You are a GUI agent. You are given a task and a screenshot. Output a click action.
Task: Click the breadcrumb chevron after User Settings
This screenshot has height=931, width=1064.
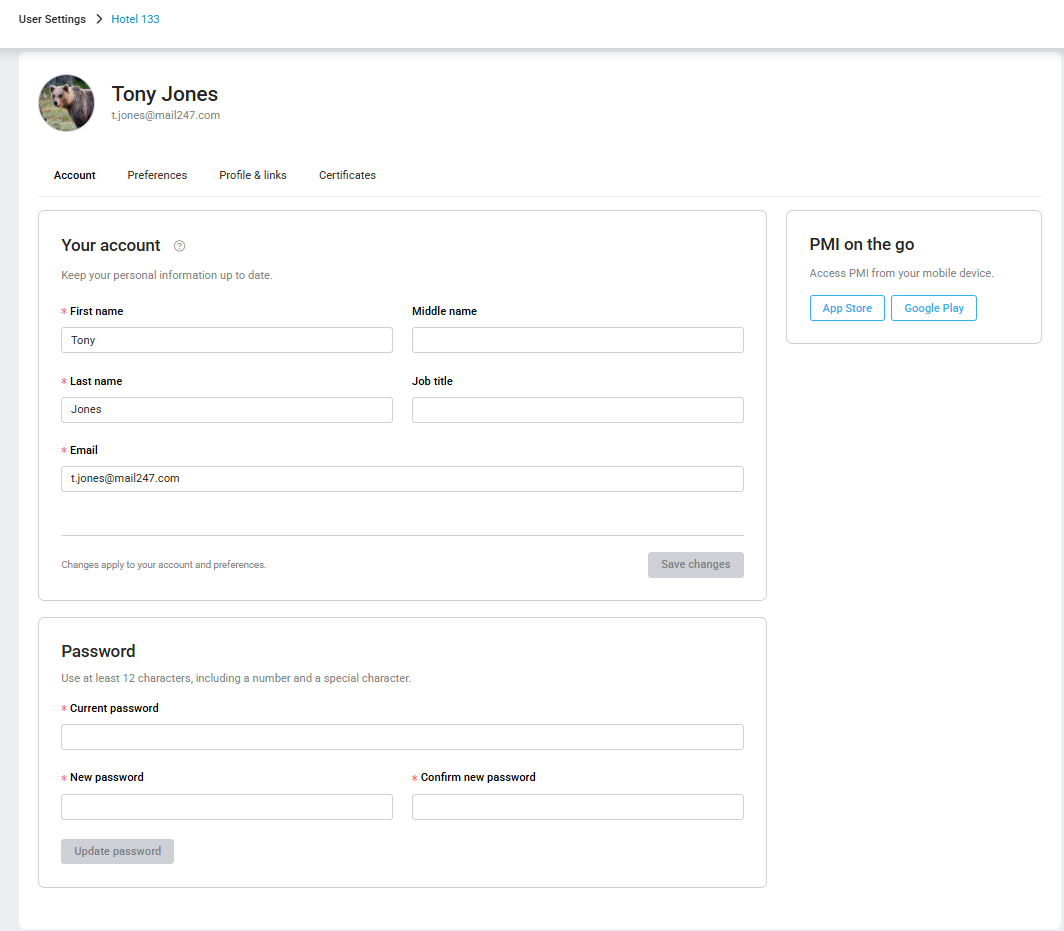[99, 19]
